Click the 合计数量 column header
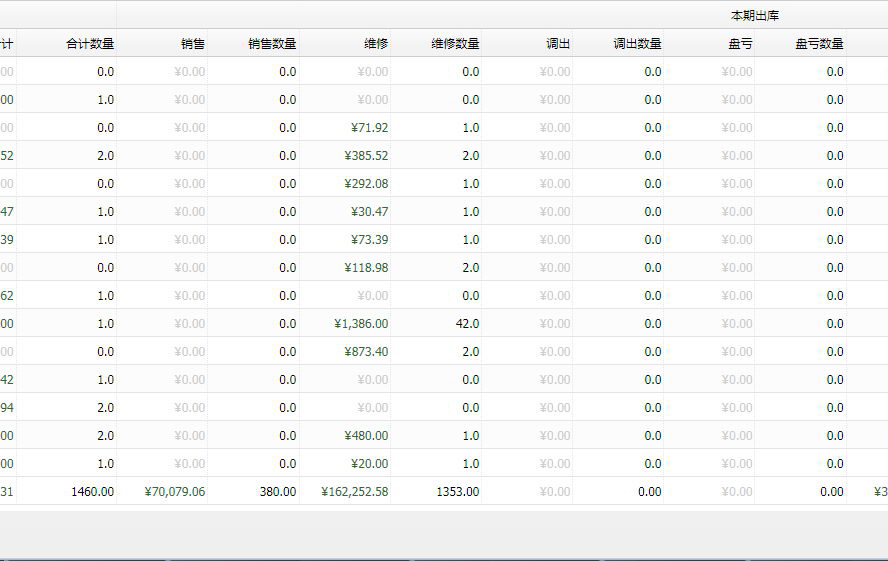The width and height of the screenshot is (888, 561). [89, 44]
